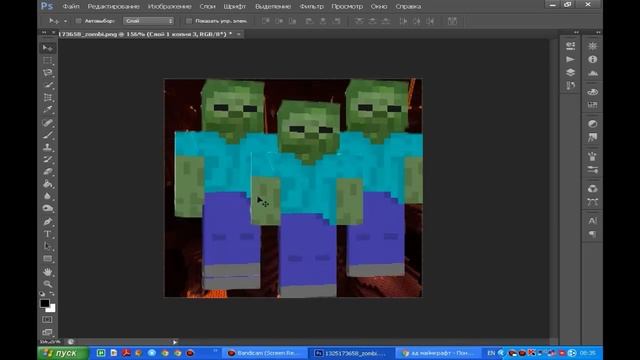Open the Swatches panel icon
Screen dimensions: 640x360
(x=593, y=105)
